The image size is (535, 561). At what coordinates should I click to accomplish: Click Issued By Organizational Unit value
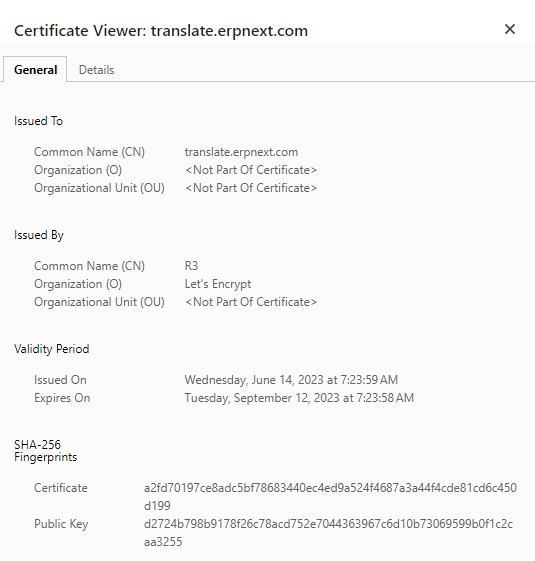(x=251, y=302)
